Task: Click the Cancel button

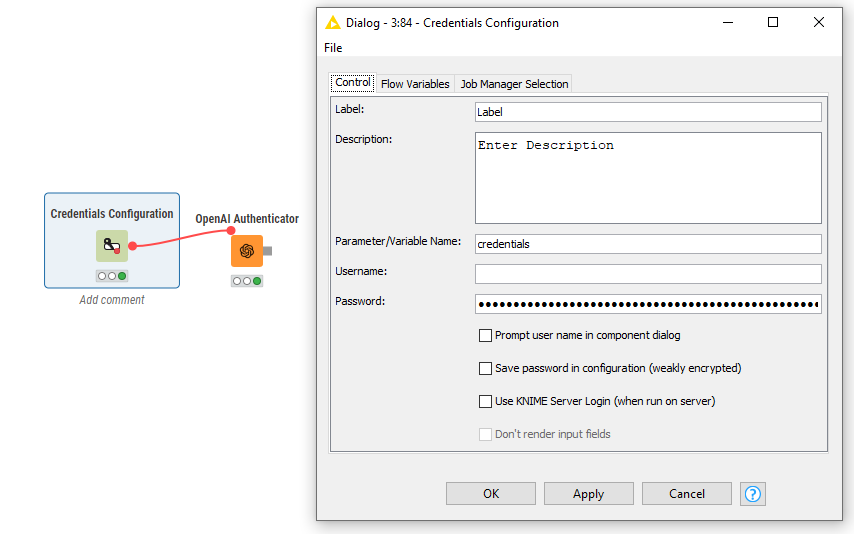Action: pyautogui.click(x=686, y=494)
